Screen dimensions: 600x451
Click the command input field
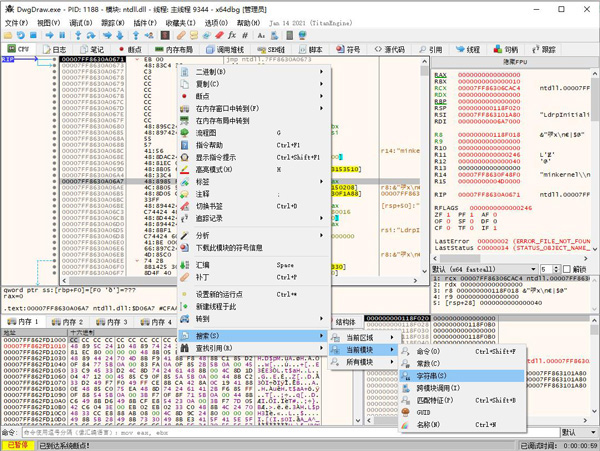click(x=291, y=433)
